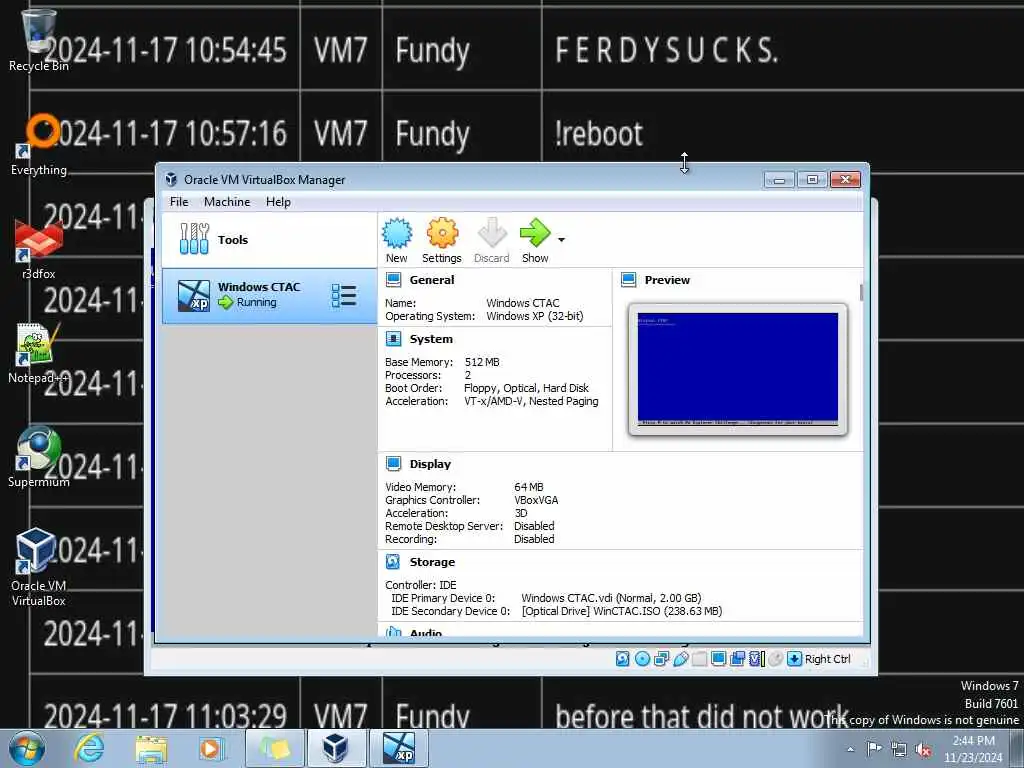
Task: Open the Machine menu
Action: click(x=227, y=202)
